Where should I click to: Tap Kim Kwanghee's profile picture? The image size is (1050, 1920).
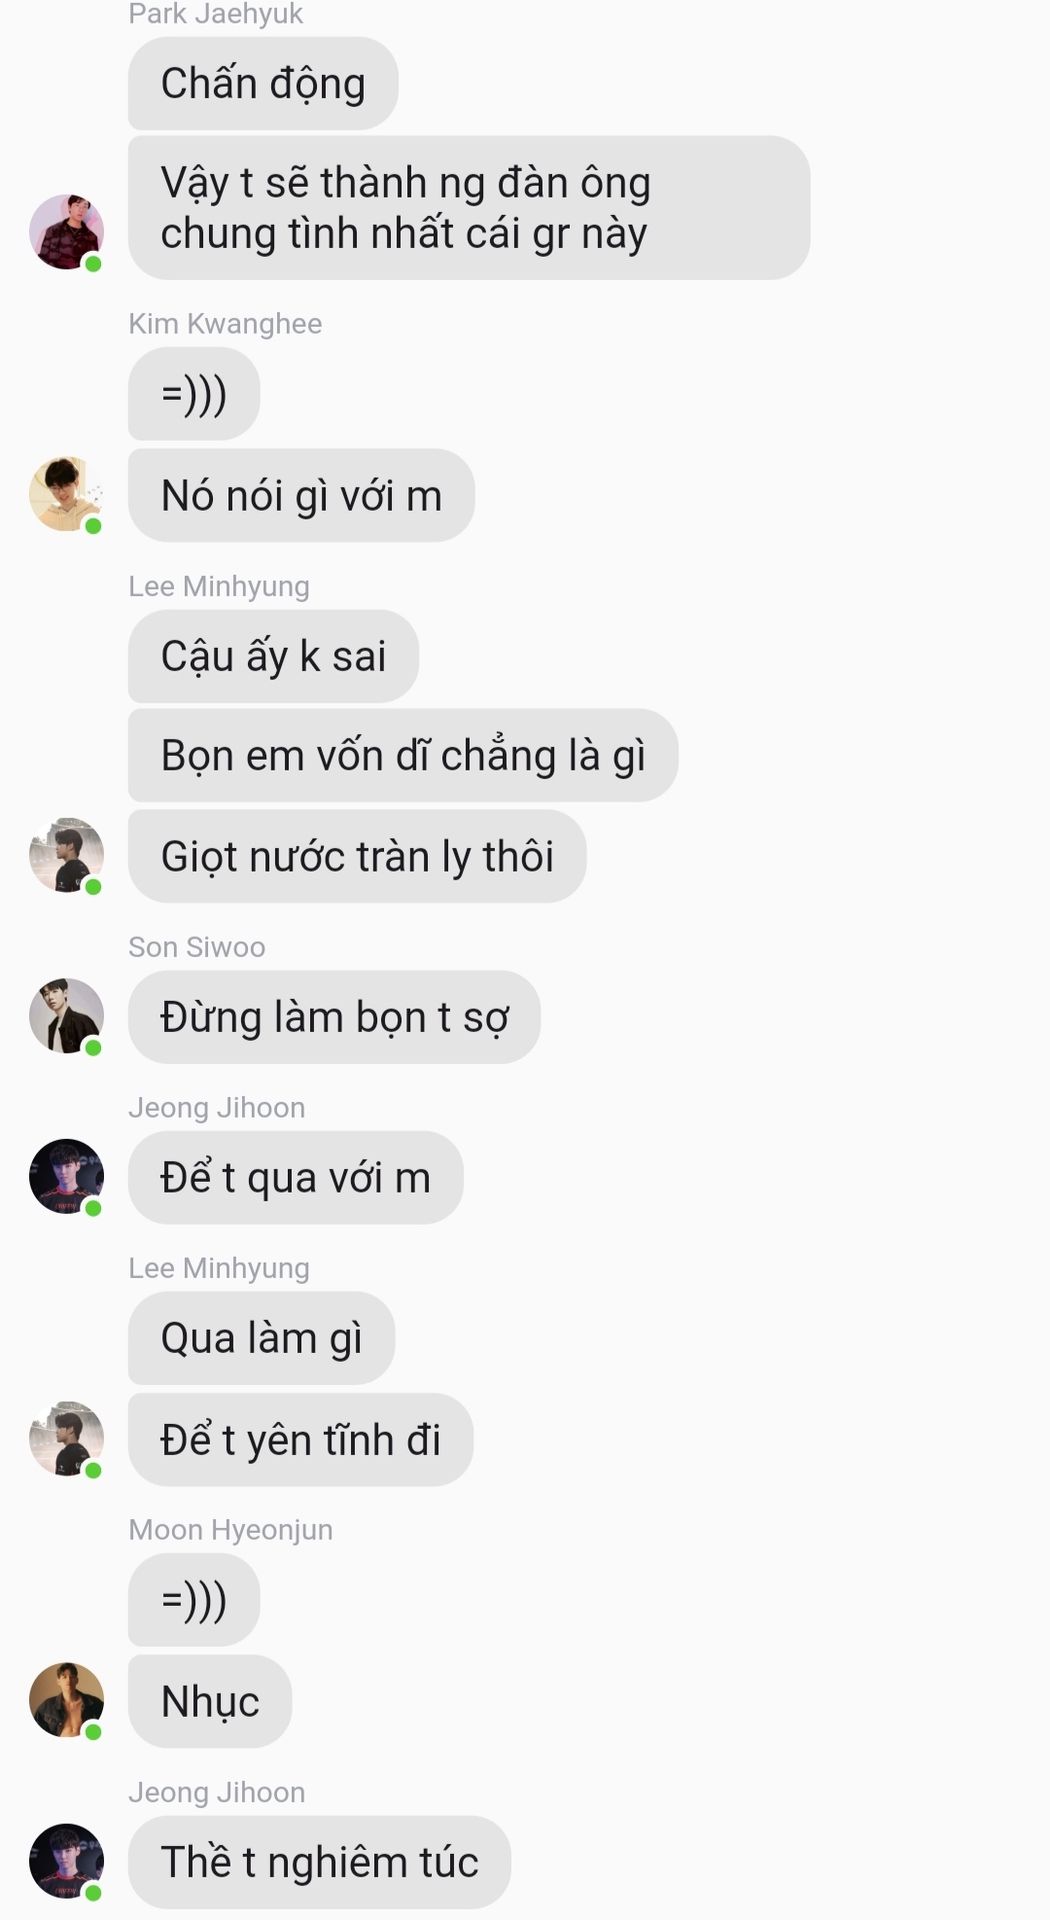[x=66, y=494]
